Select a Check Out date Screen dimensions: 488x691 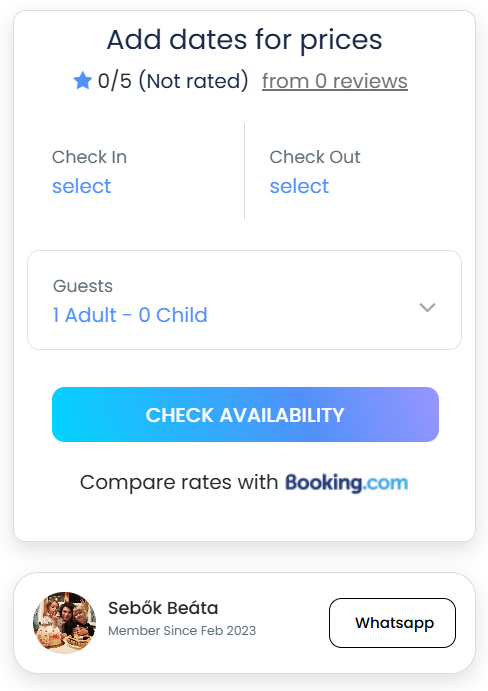[x=299, y=186]
